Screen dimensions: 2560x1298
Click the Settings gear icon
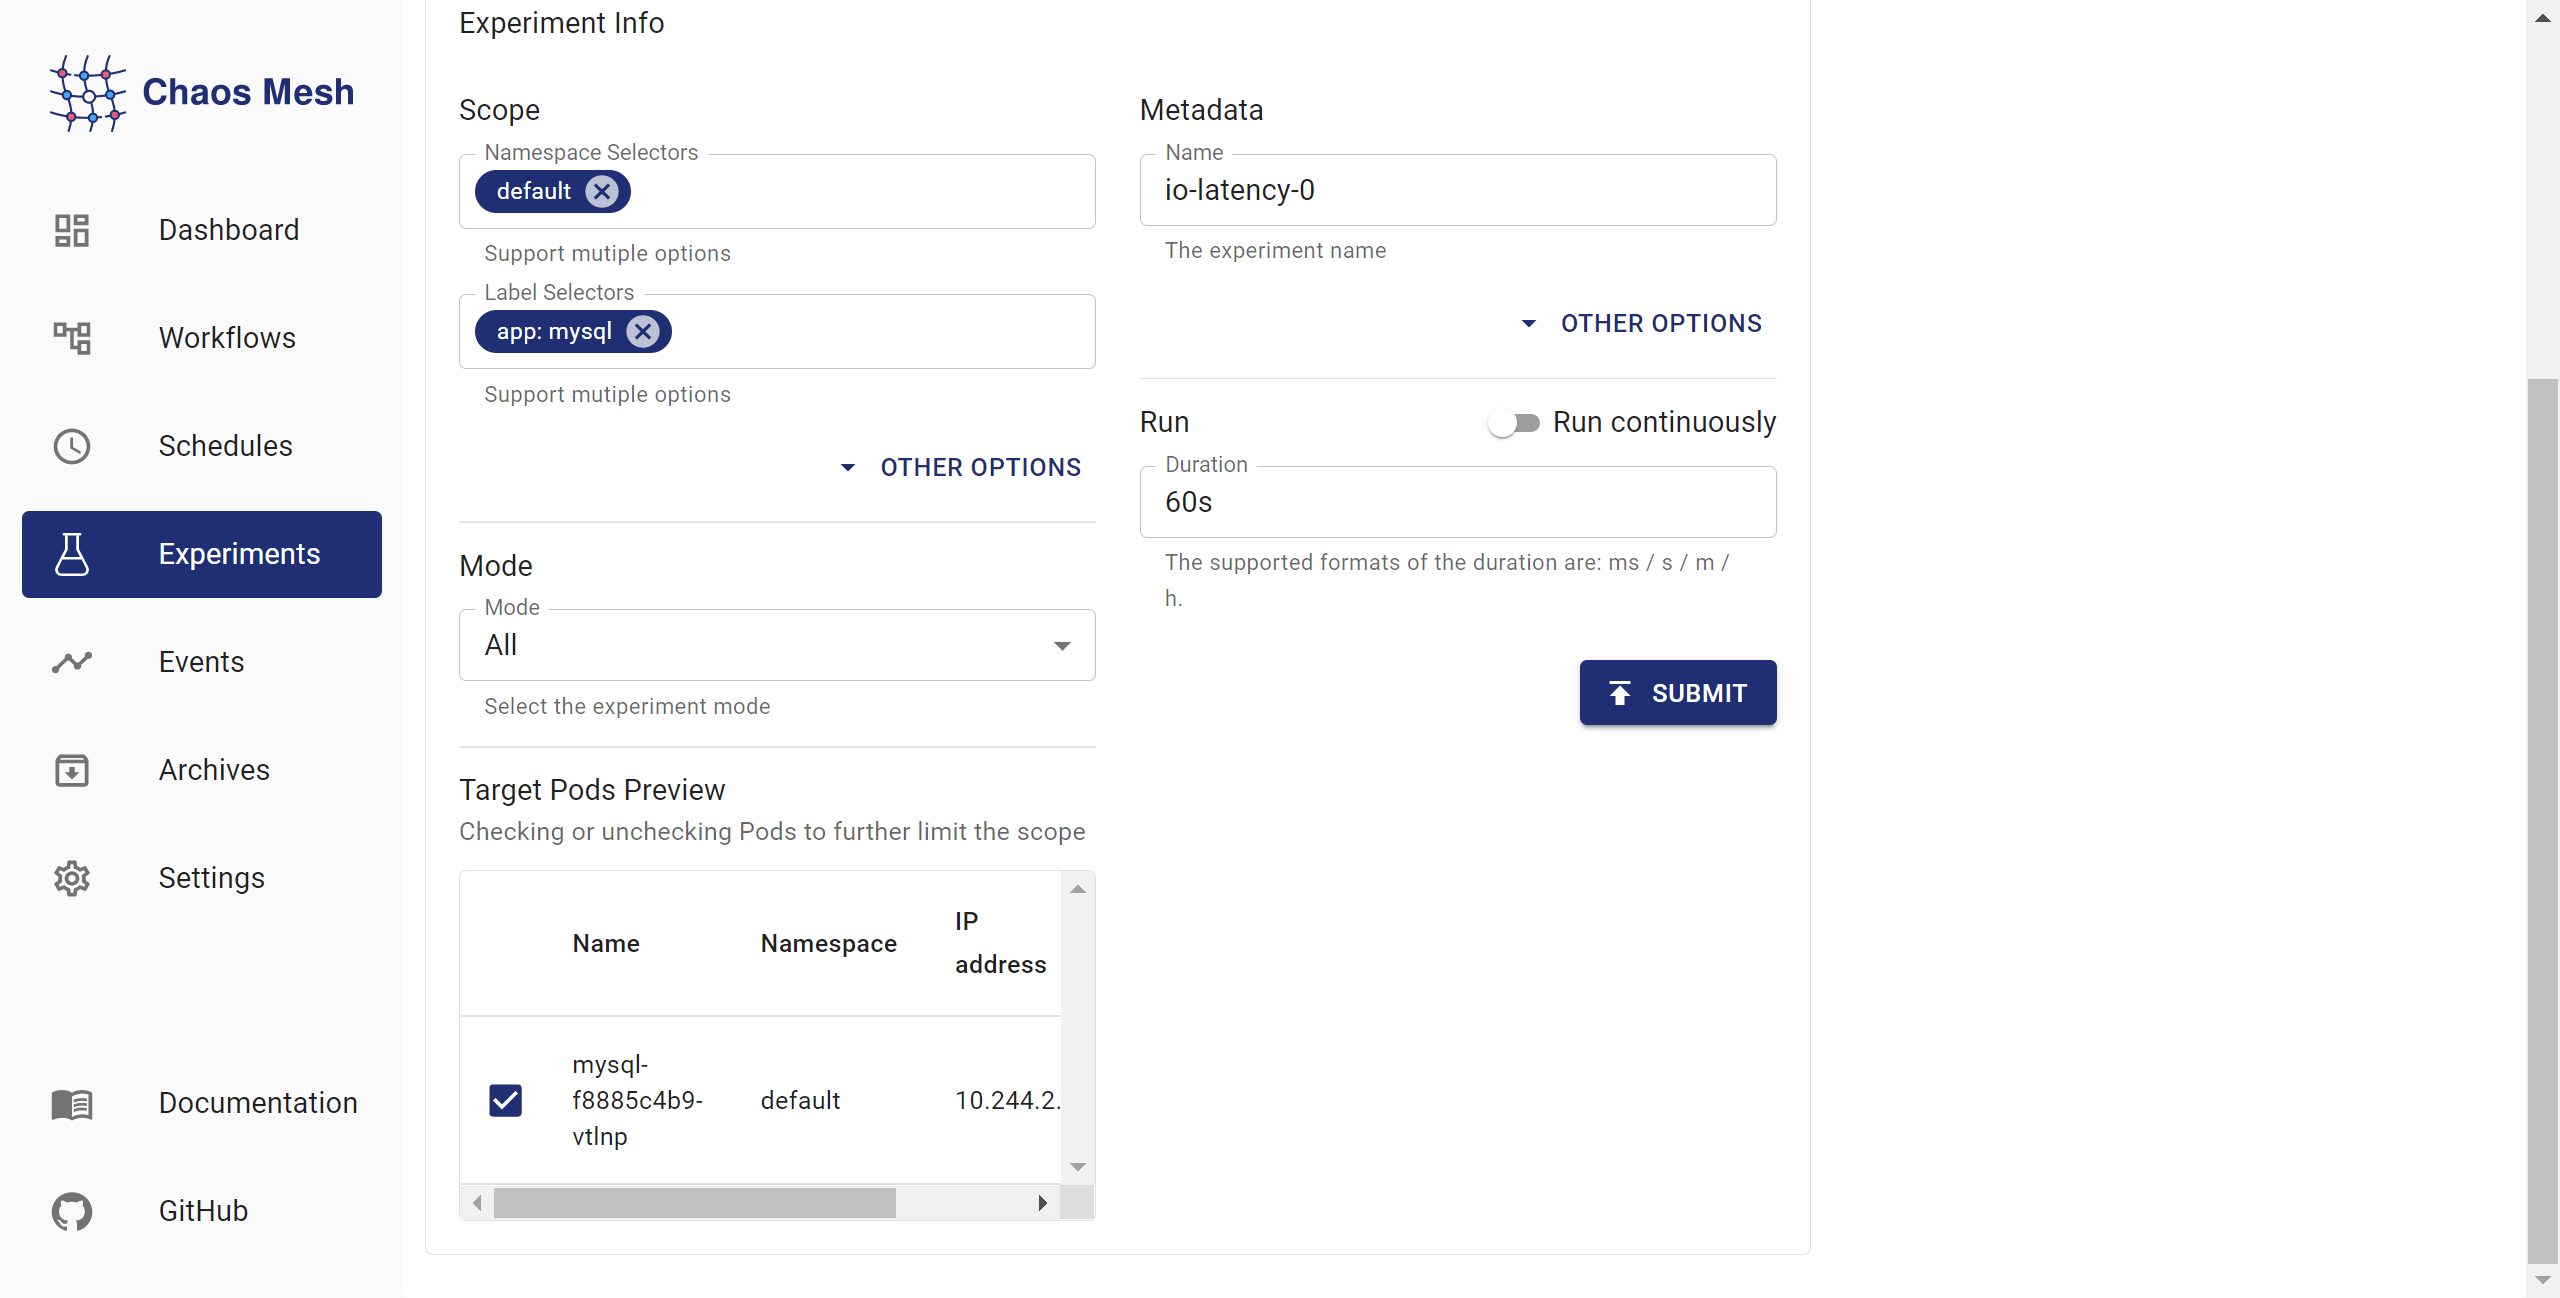click(72, 878)
